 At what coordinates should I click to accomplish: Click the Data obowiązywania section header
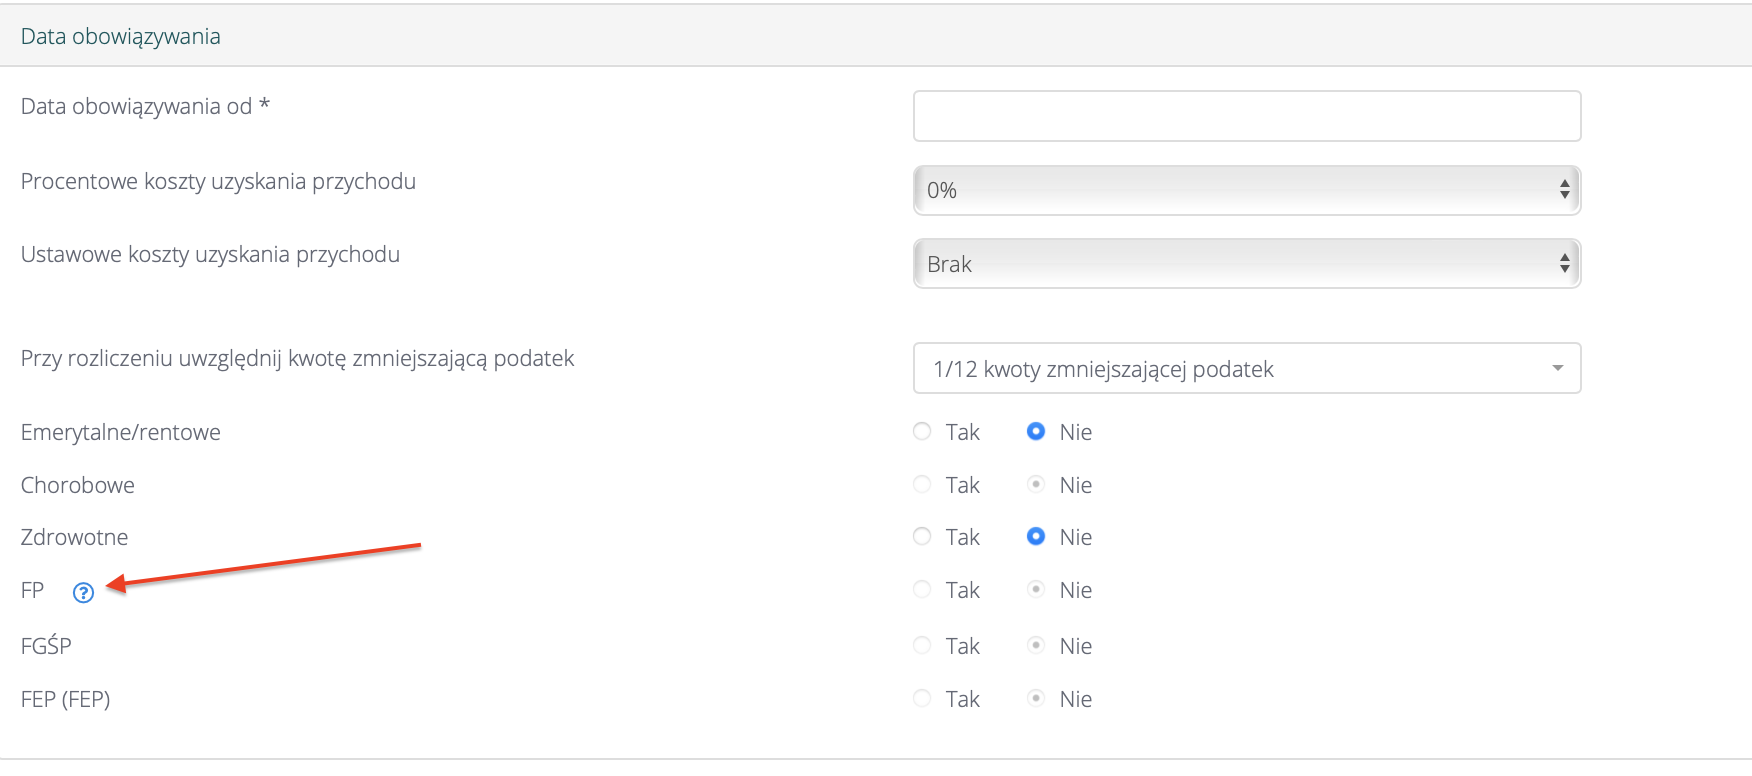click(120, 37)
